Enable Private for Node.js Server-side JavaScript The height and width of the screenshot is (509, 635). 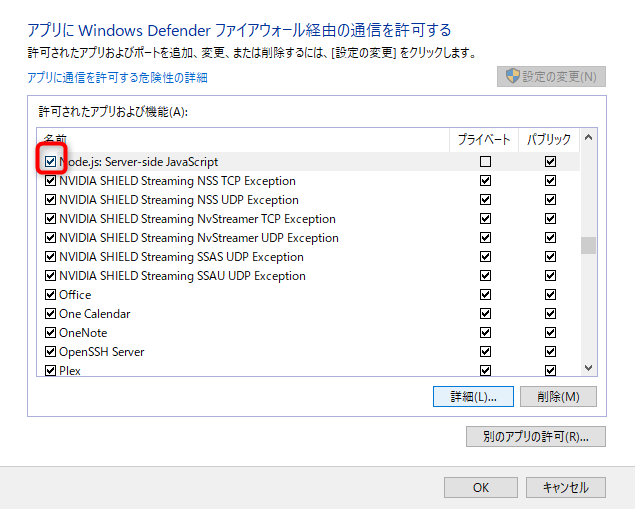click(485, 162)
